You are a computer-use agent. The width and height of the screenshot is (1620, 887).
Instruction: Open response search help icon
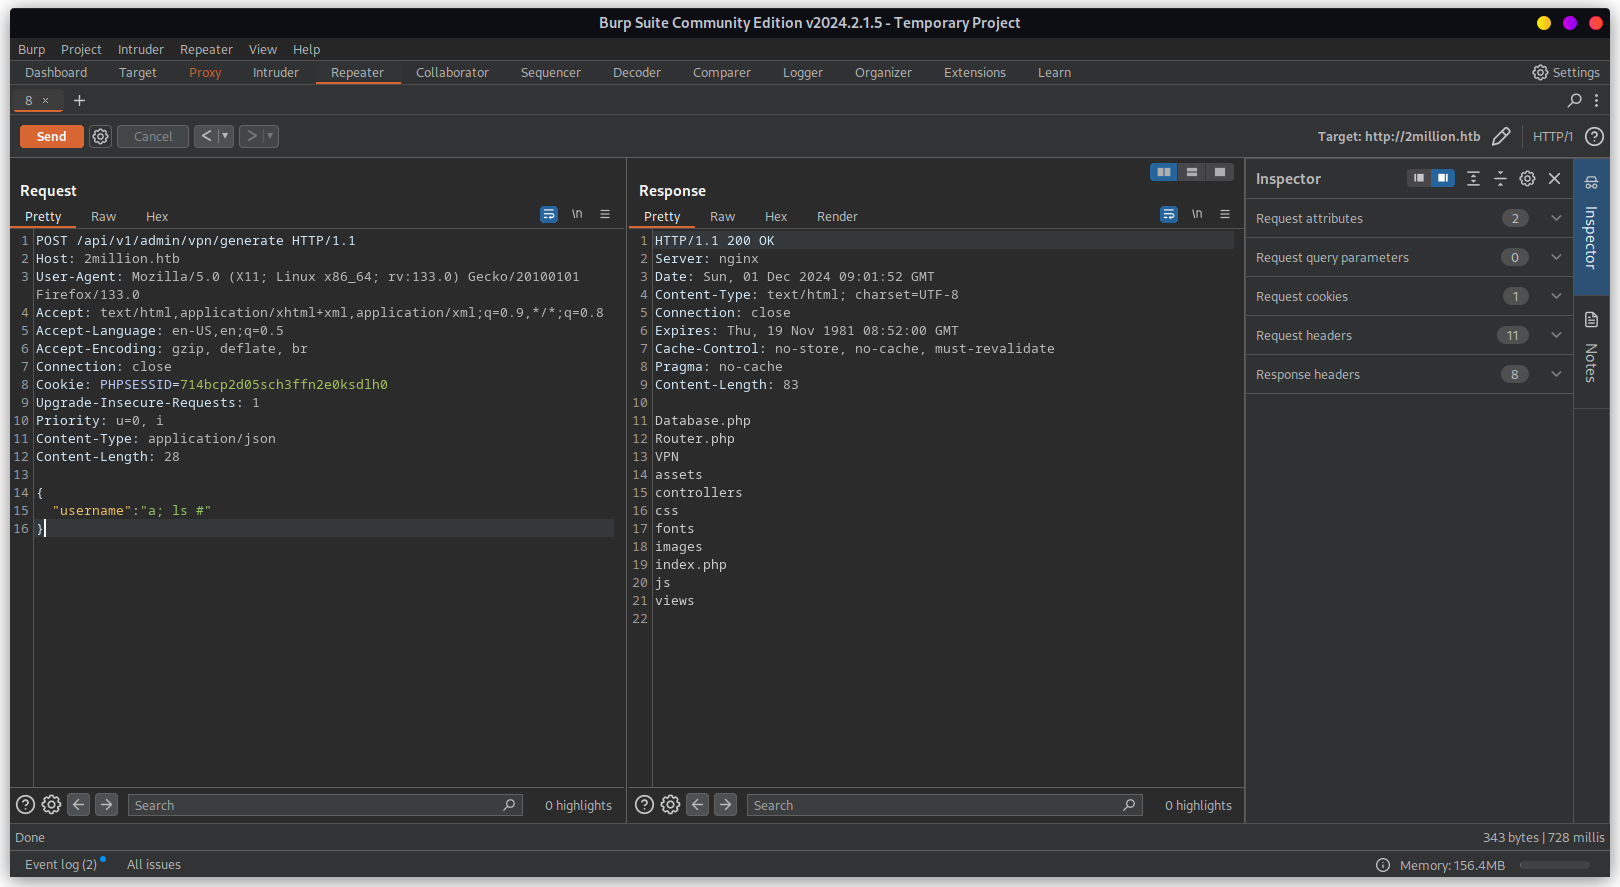[645, 804]
